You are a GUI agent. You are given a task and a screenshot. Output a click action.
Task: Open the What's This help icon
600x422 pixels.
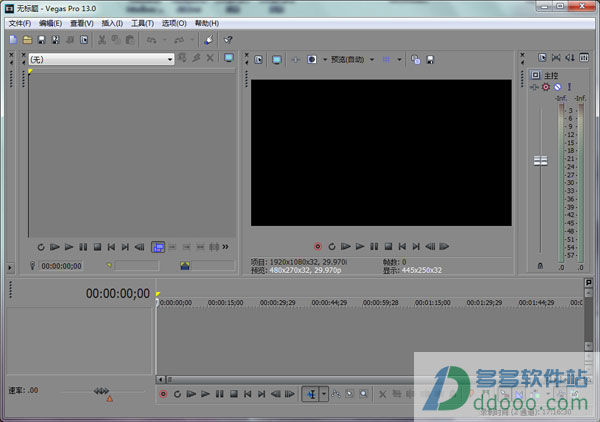[x=228, y=40]
